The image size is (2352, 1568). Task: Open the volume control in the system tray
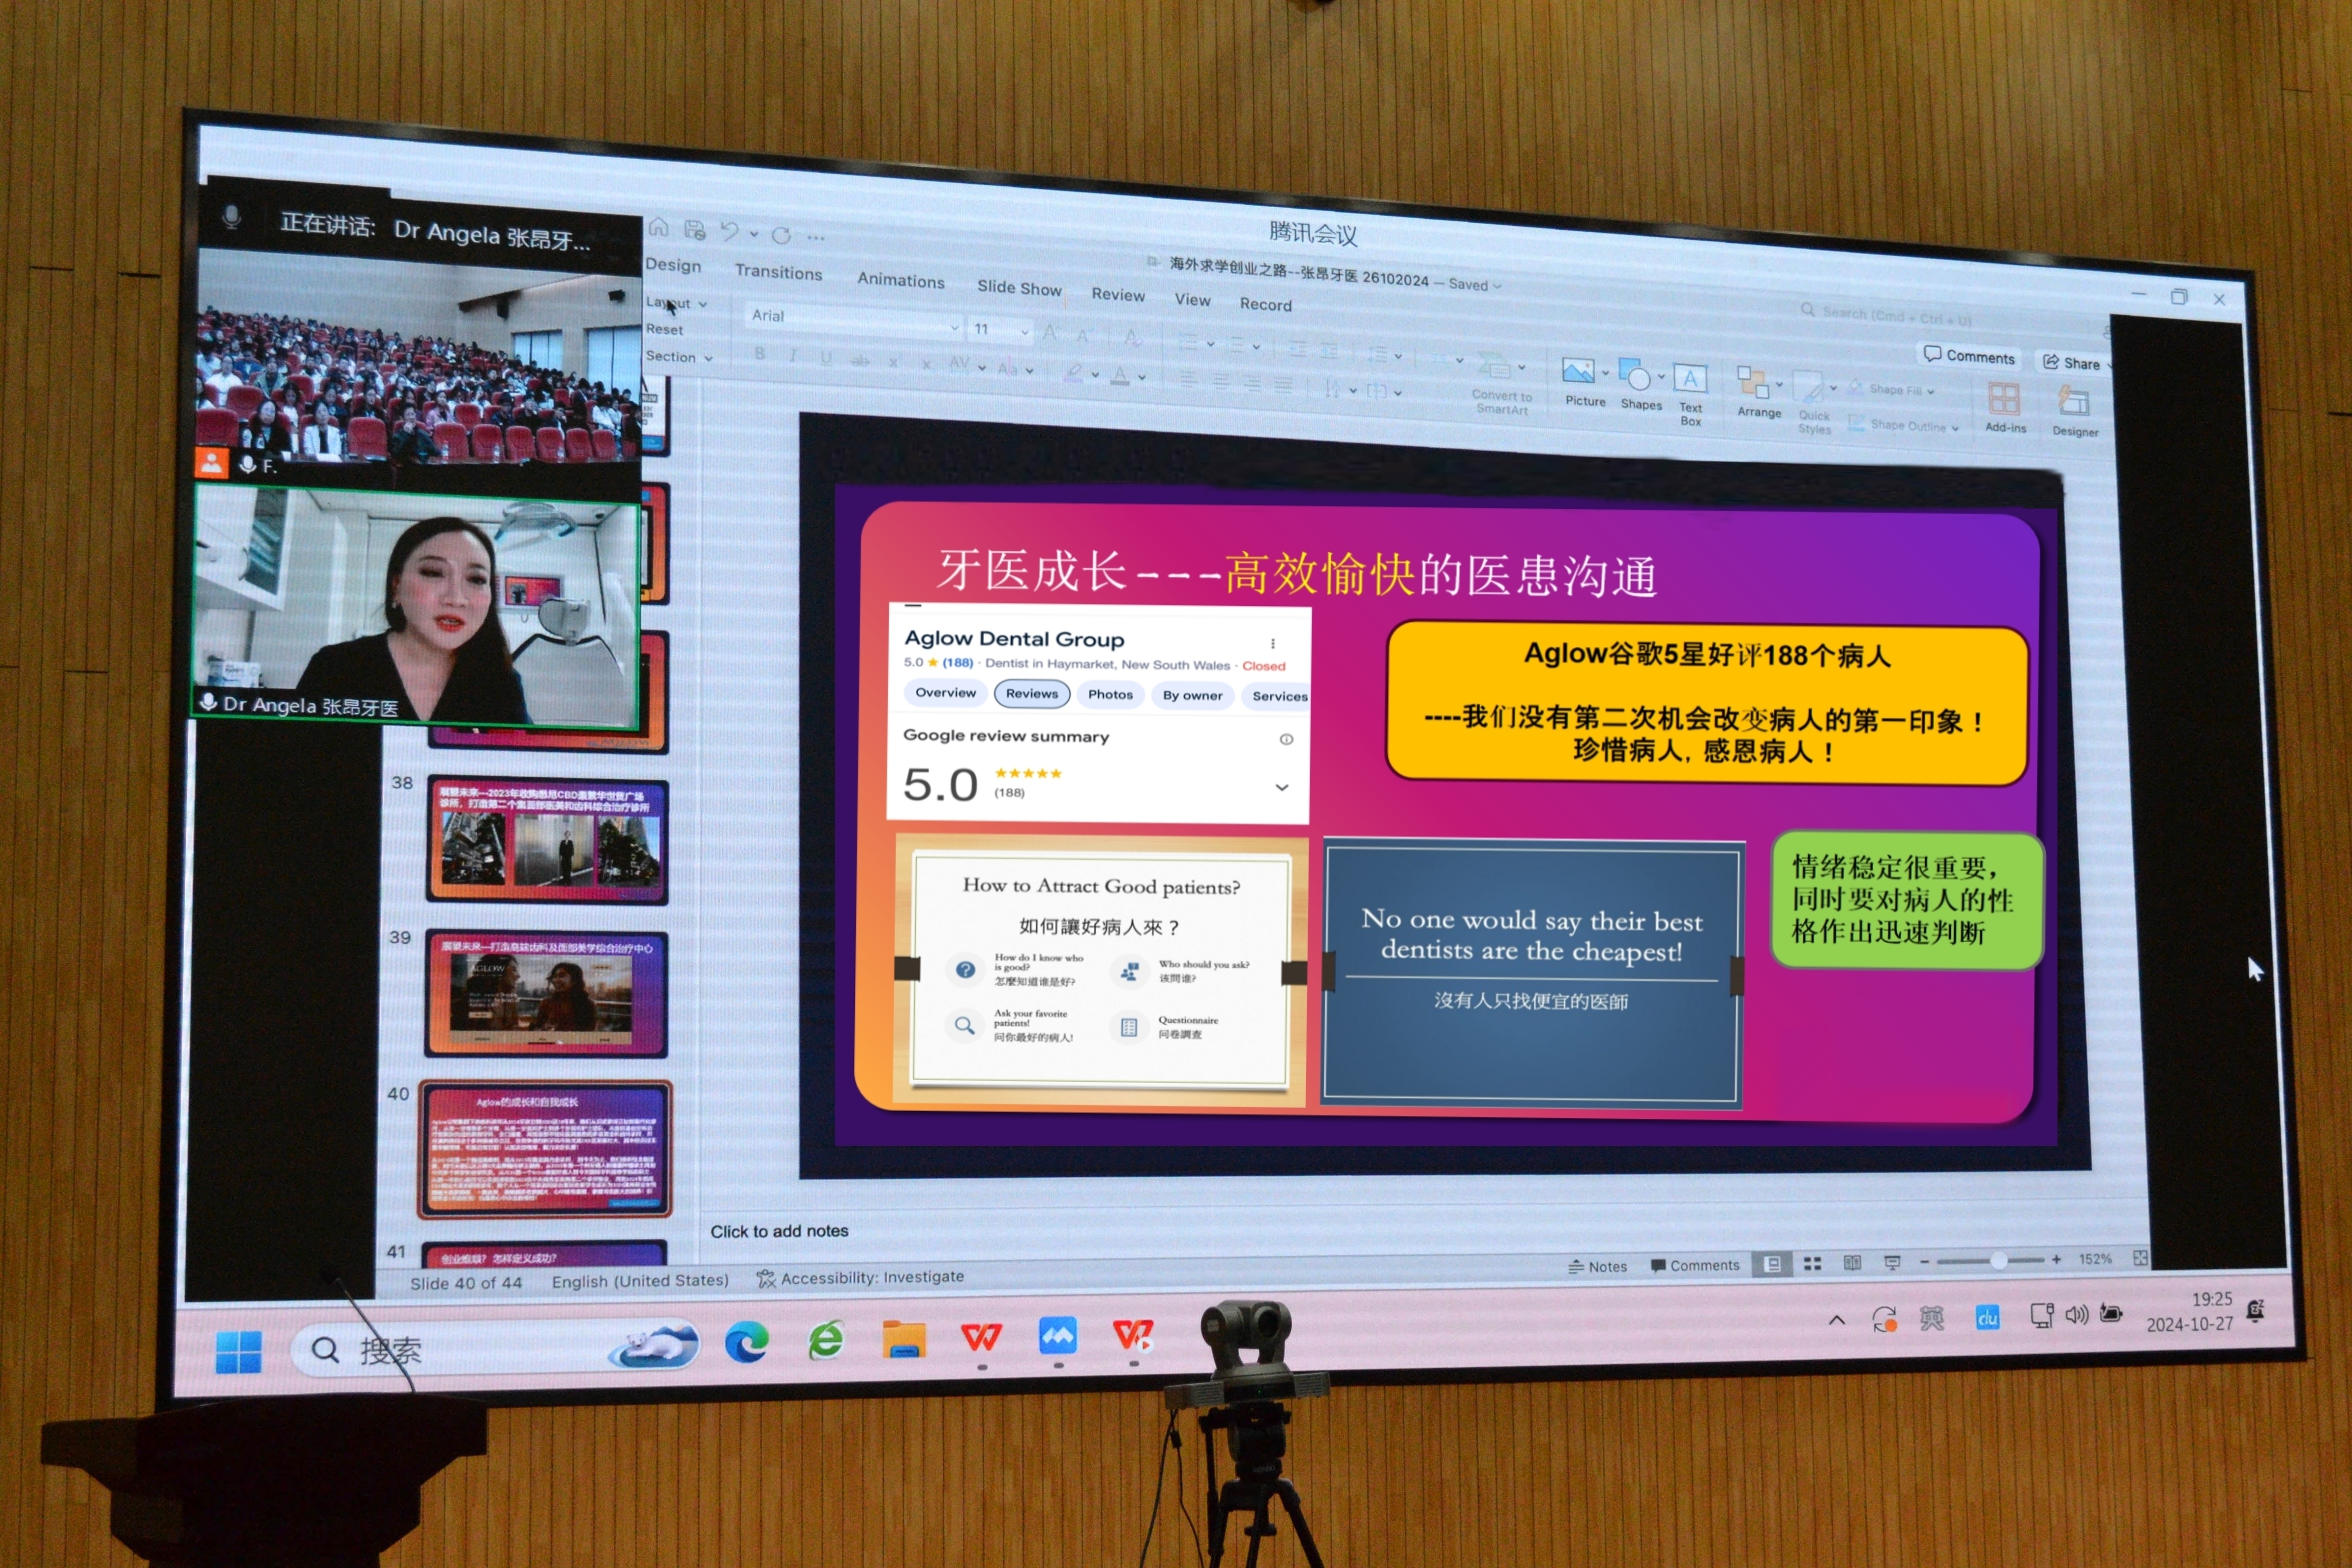(x=2076, y=1314)
